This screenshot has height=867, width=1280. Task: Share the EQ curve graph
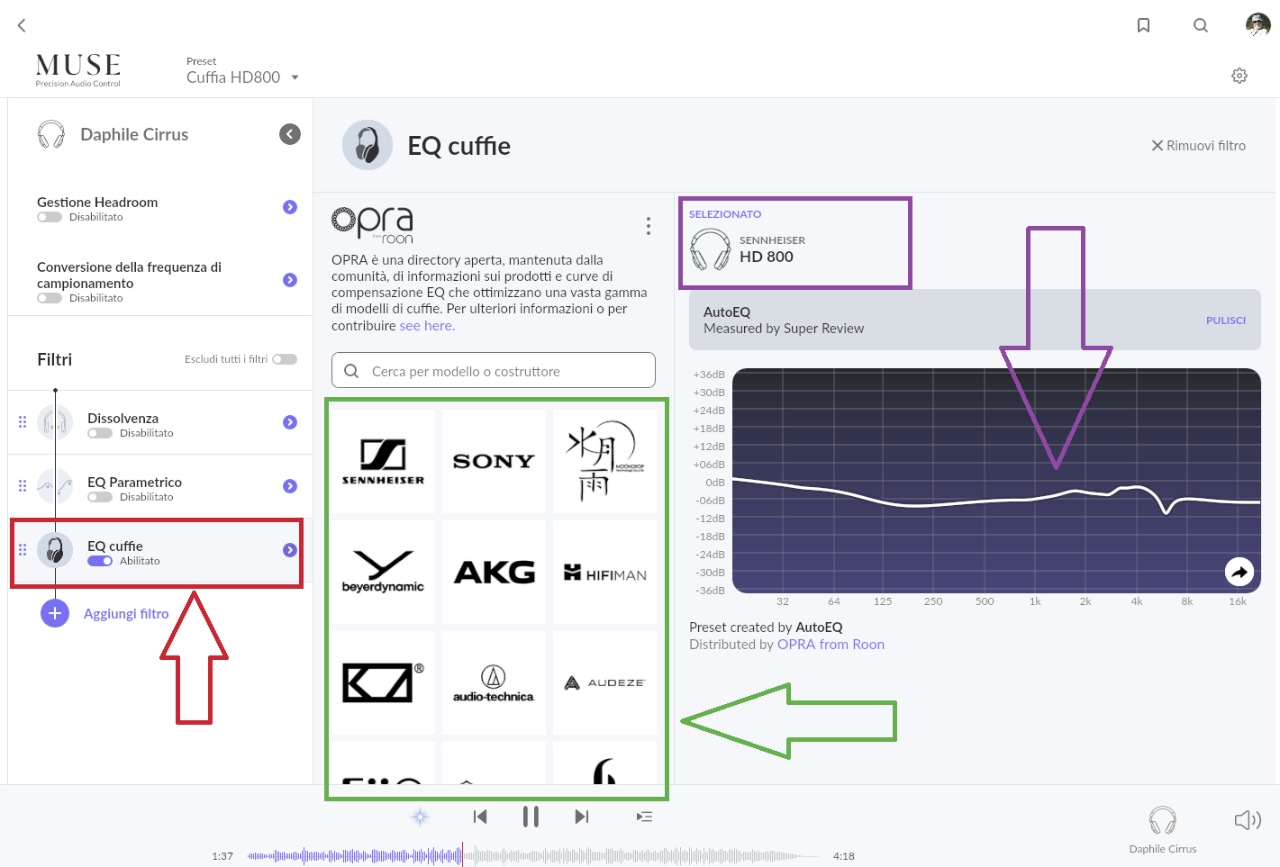pyautogui.click(x=1239, y=572)
